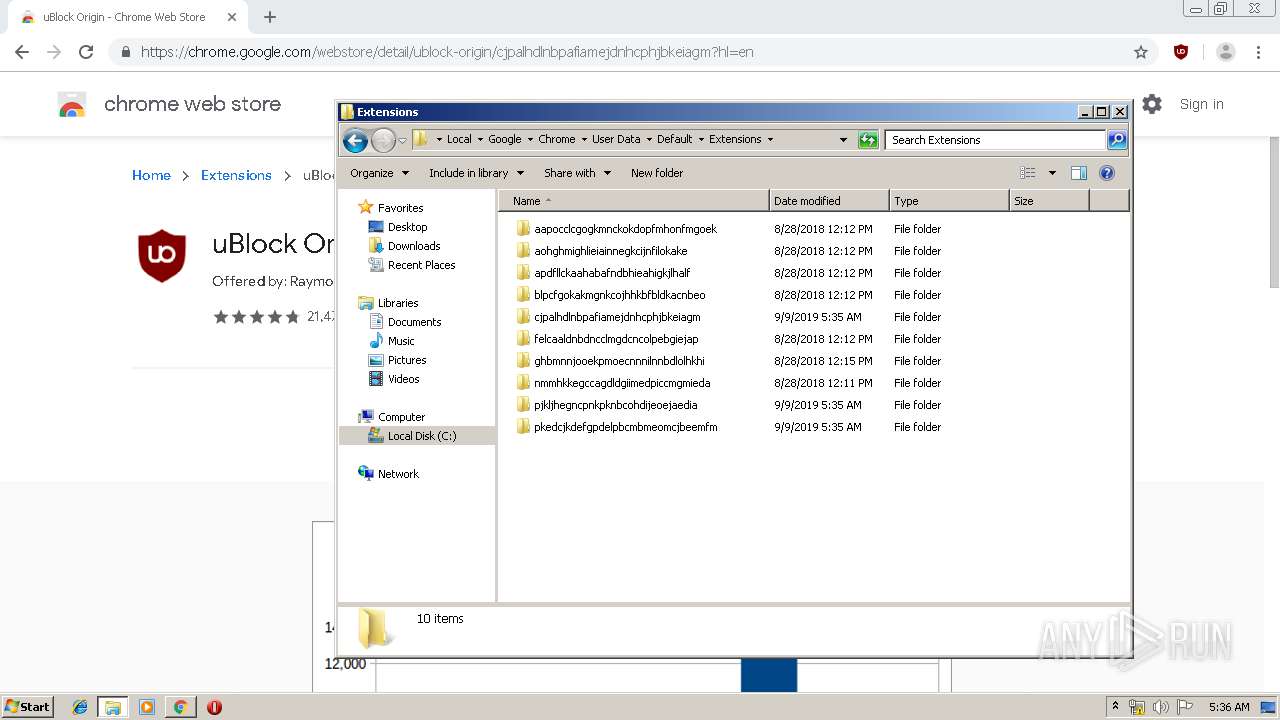
Task: Click in the Search Extensions field
Action: pyautogui.click(x=996, y=140)
